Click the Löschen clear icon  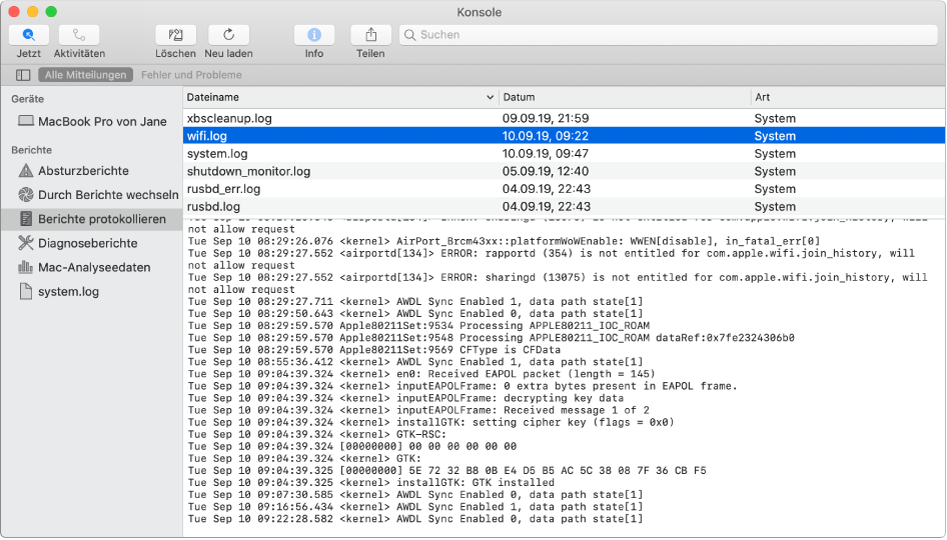pos(175,35)
